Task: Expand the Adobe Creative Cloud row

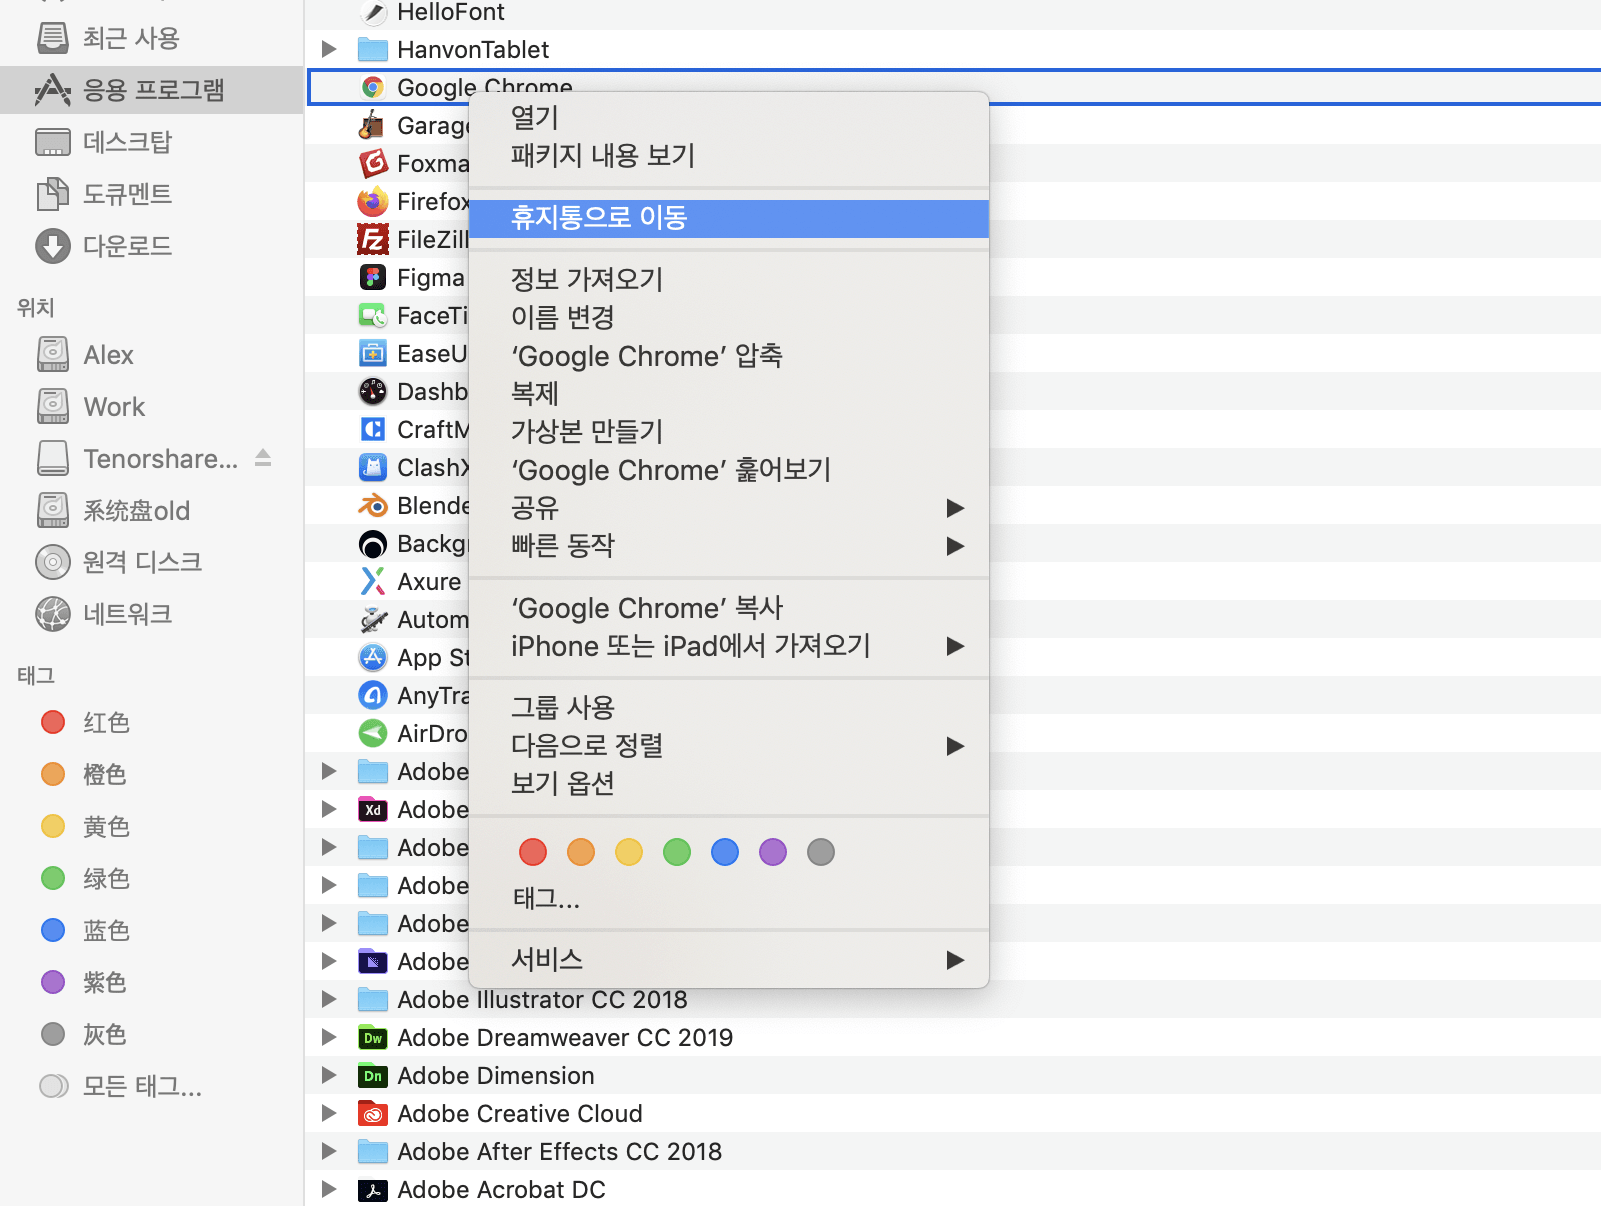Action: [328, 1113]
